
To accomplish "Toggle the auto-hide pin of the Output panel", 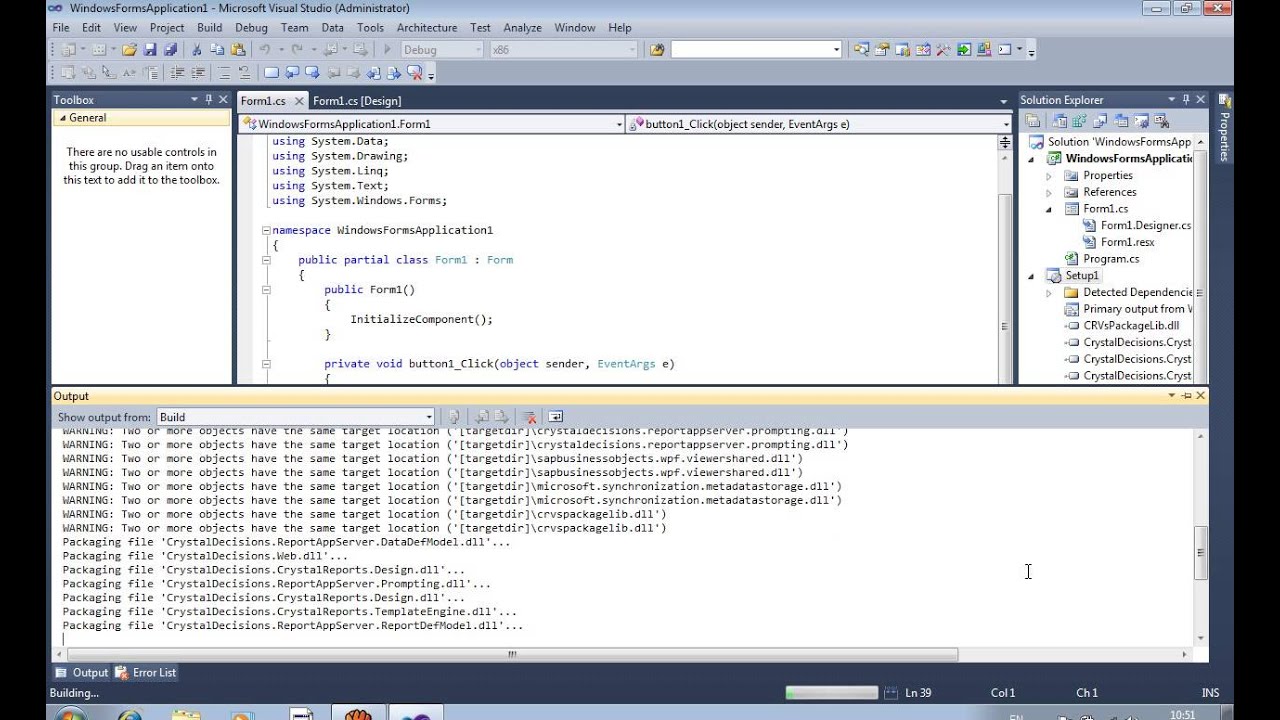I will [1186, 396].
